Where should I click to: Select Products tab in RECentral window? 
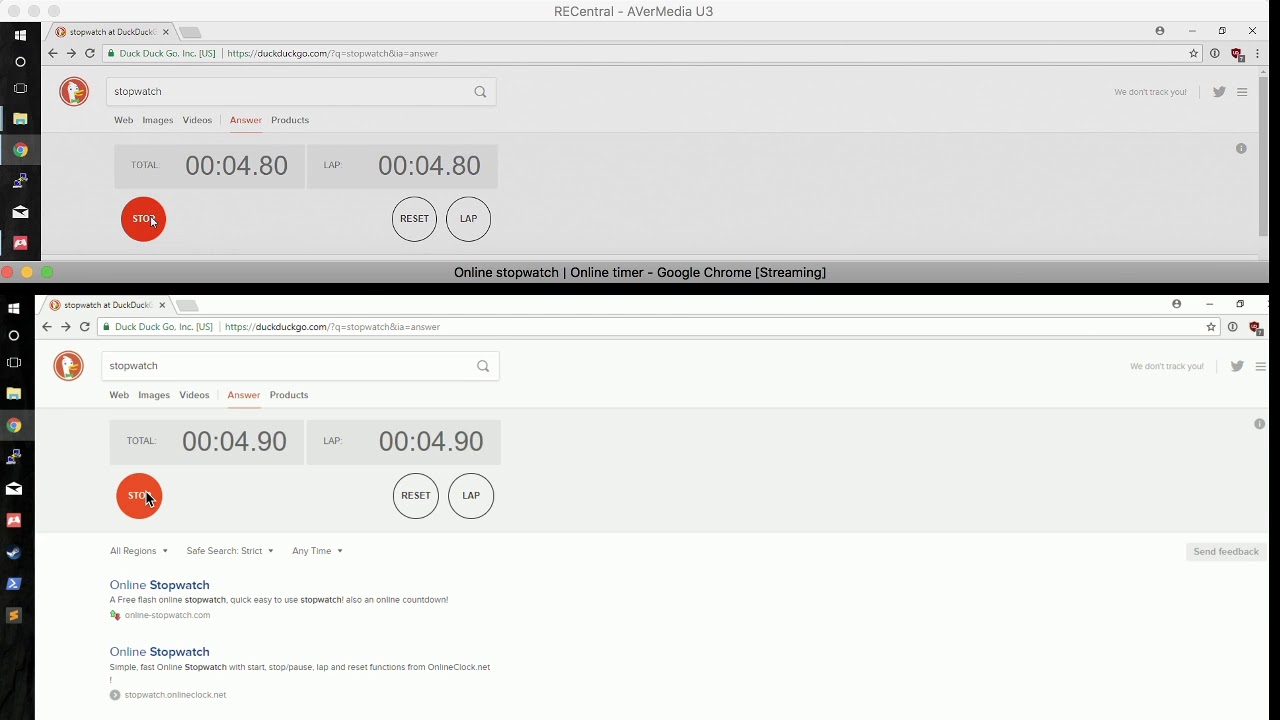coord(290,120)
